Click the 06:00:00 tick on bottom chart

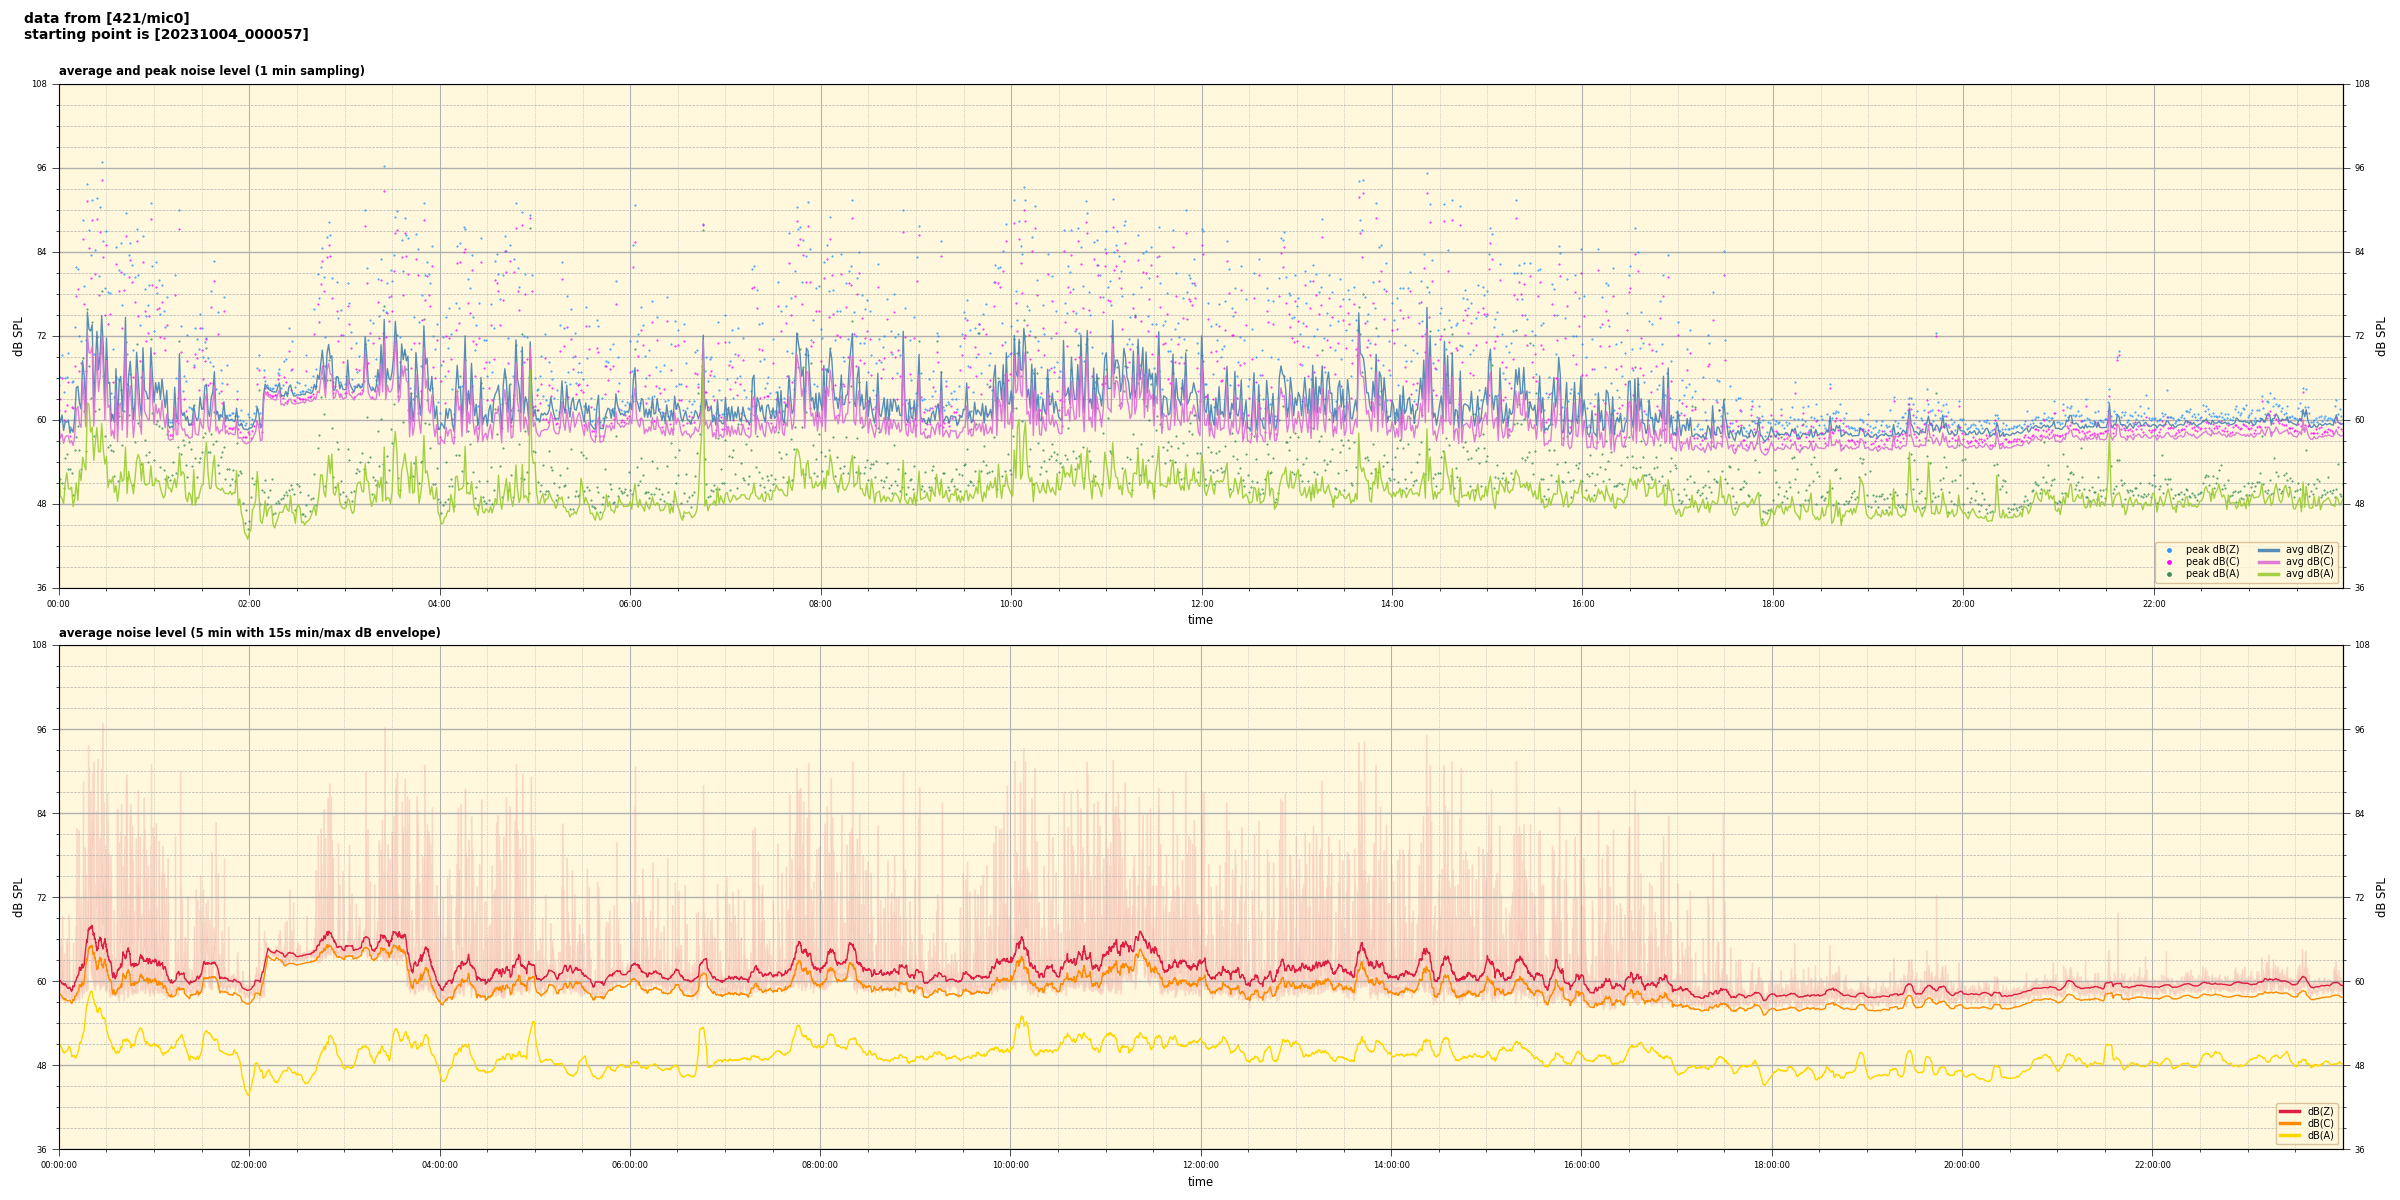click(630, 1165)
